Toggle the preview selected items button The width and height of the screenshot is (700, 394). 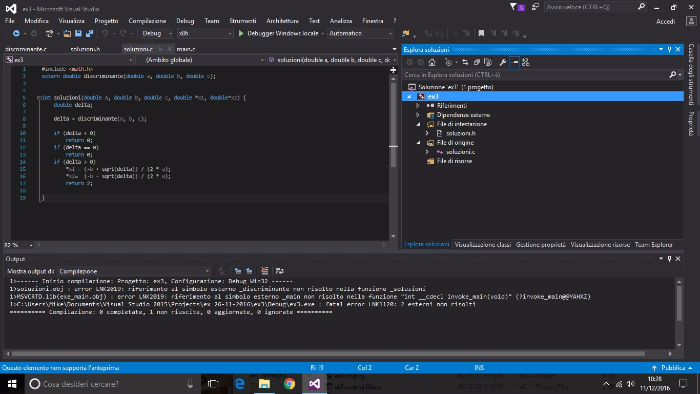(514, 62)
